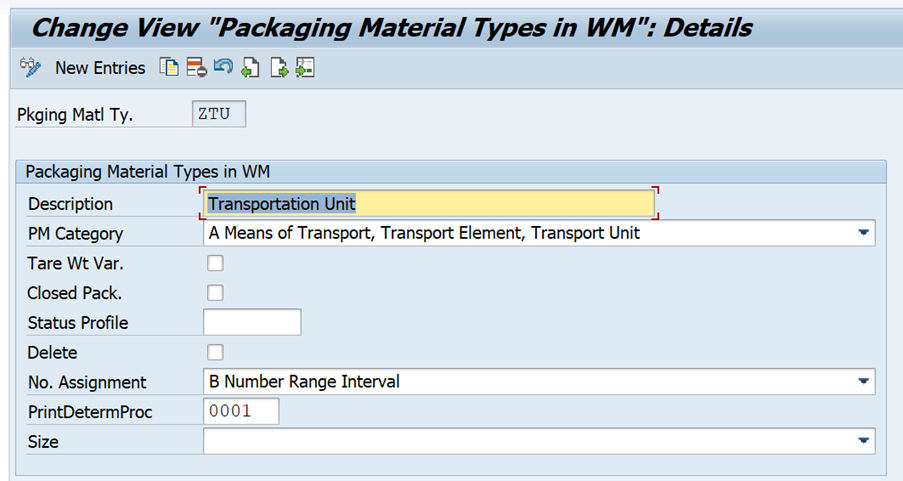903x481 pixels.
Task: Click the Copy As icon
Action: (170, 68)
